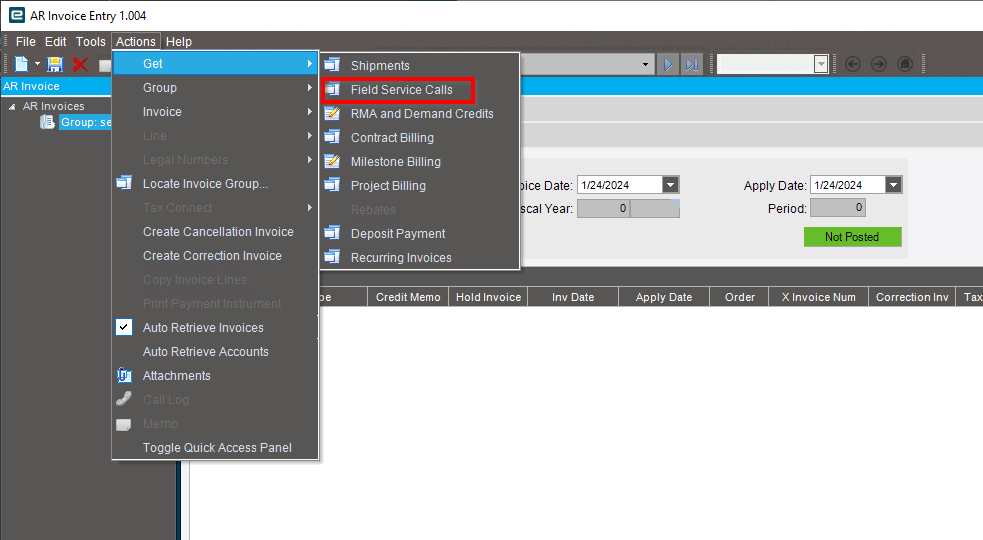Click the Contract Billing icon

(332, 137)
